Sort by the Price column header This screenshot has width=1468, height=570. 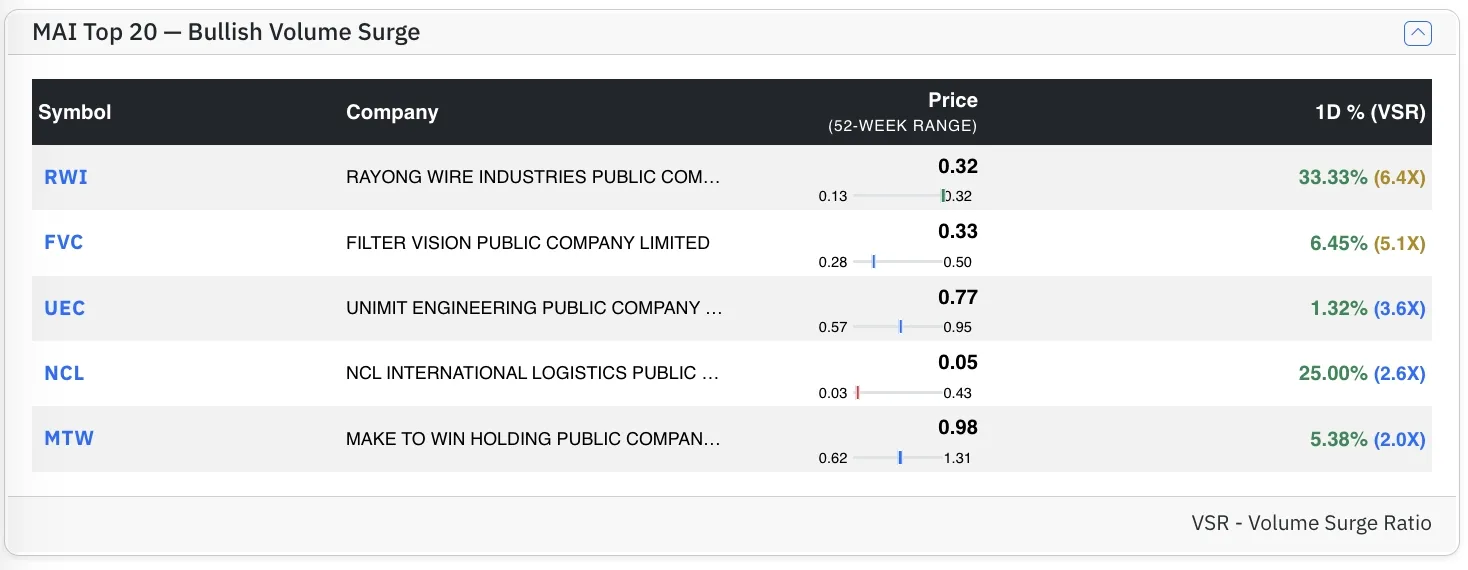[x=953, y=100]
